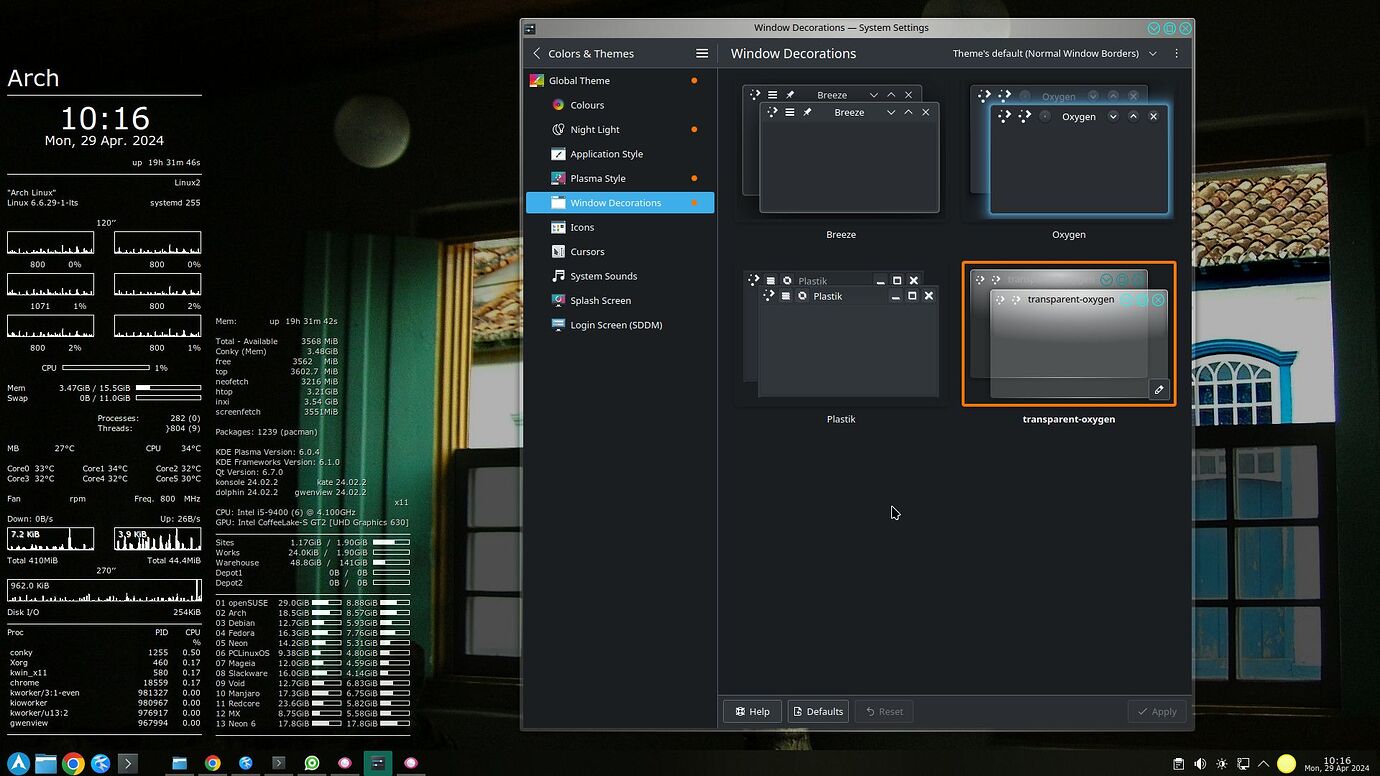Click the Help button

click(x=752, y=711)
